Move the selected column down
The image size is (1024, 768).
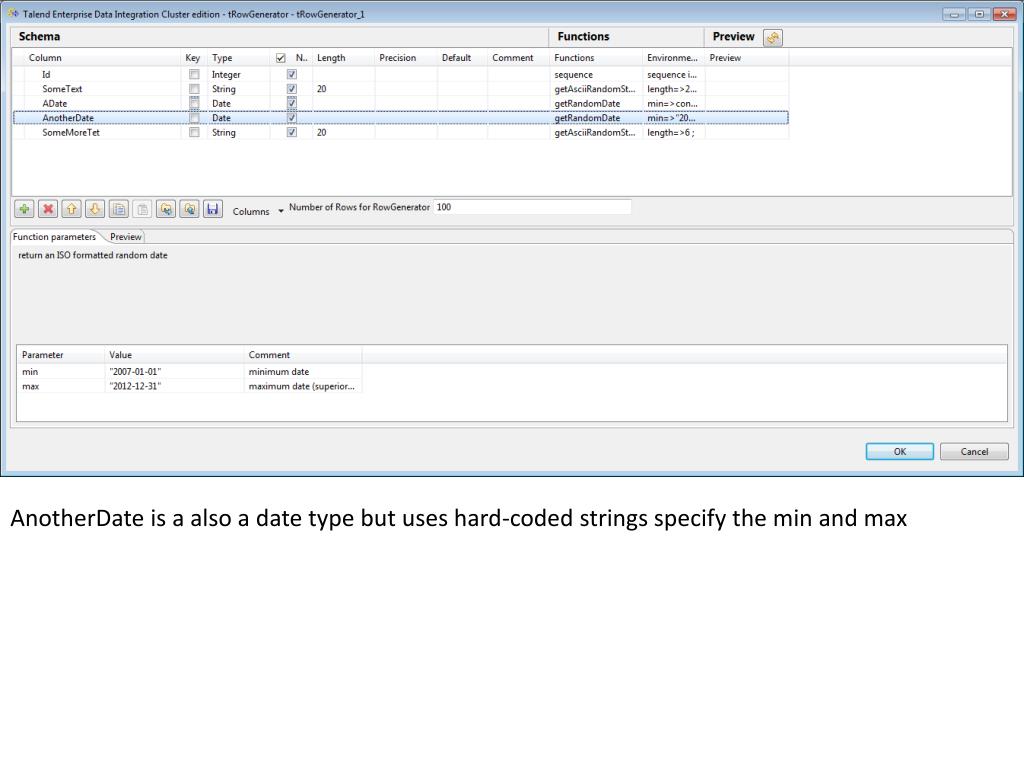pyautogui.click(x=95, y=209)
